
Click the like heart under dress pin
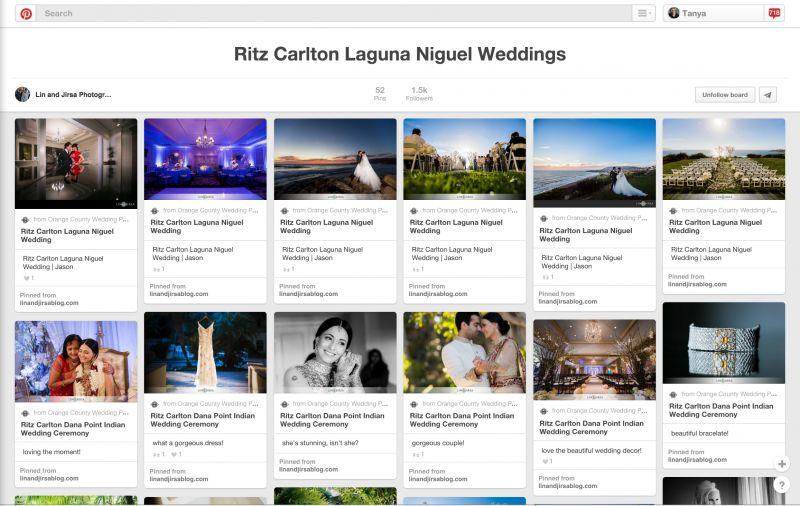176,454
